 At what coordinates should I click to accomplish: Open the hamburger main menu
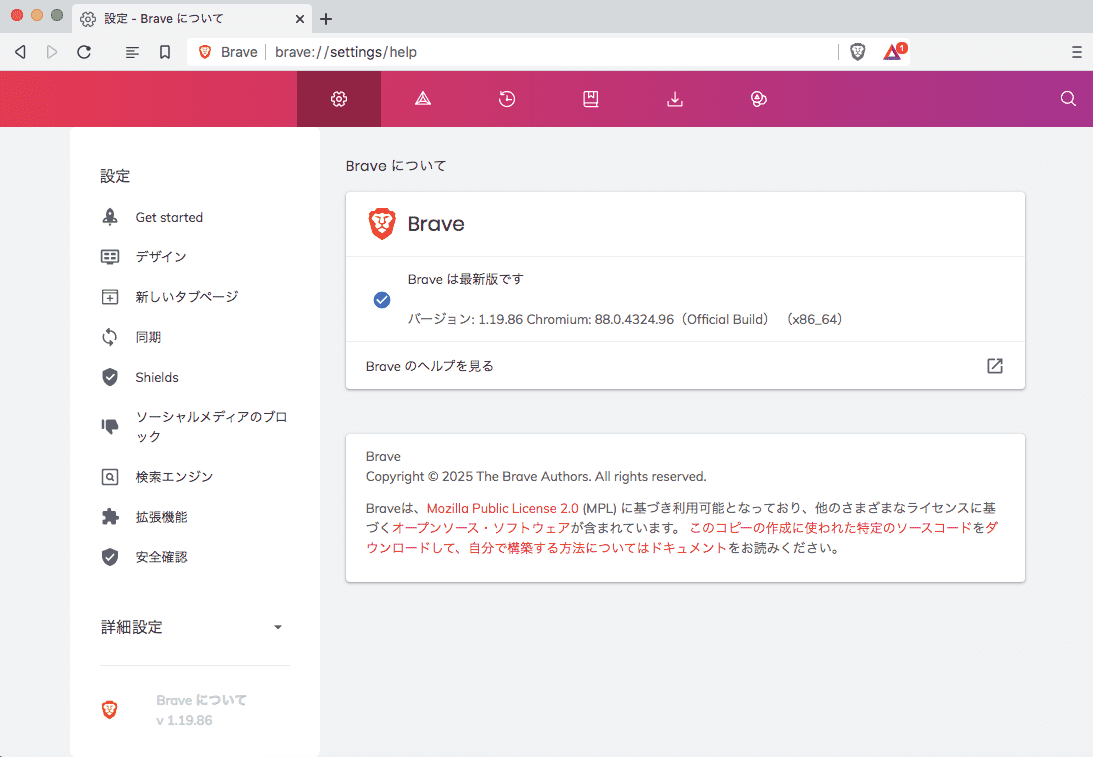coord(1076,52)
